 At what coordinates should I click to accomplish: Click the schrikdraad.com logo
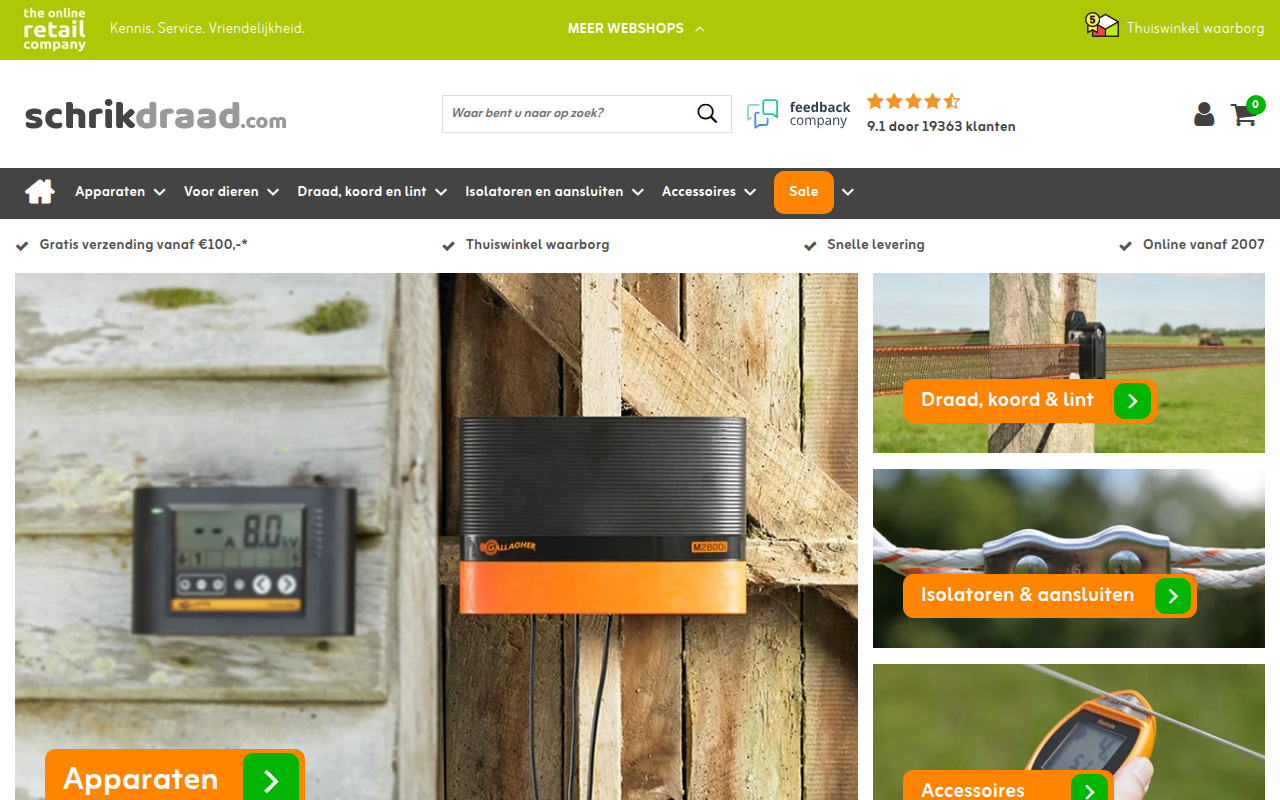click(156, 116)
